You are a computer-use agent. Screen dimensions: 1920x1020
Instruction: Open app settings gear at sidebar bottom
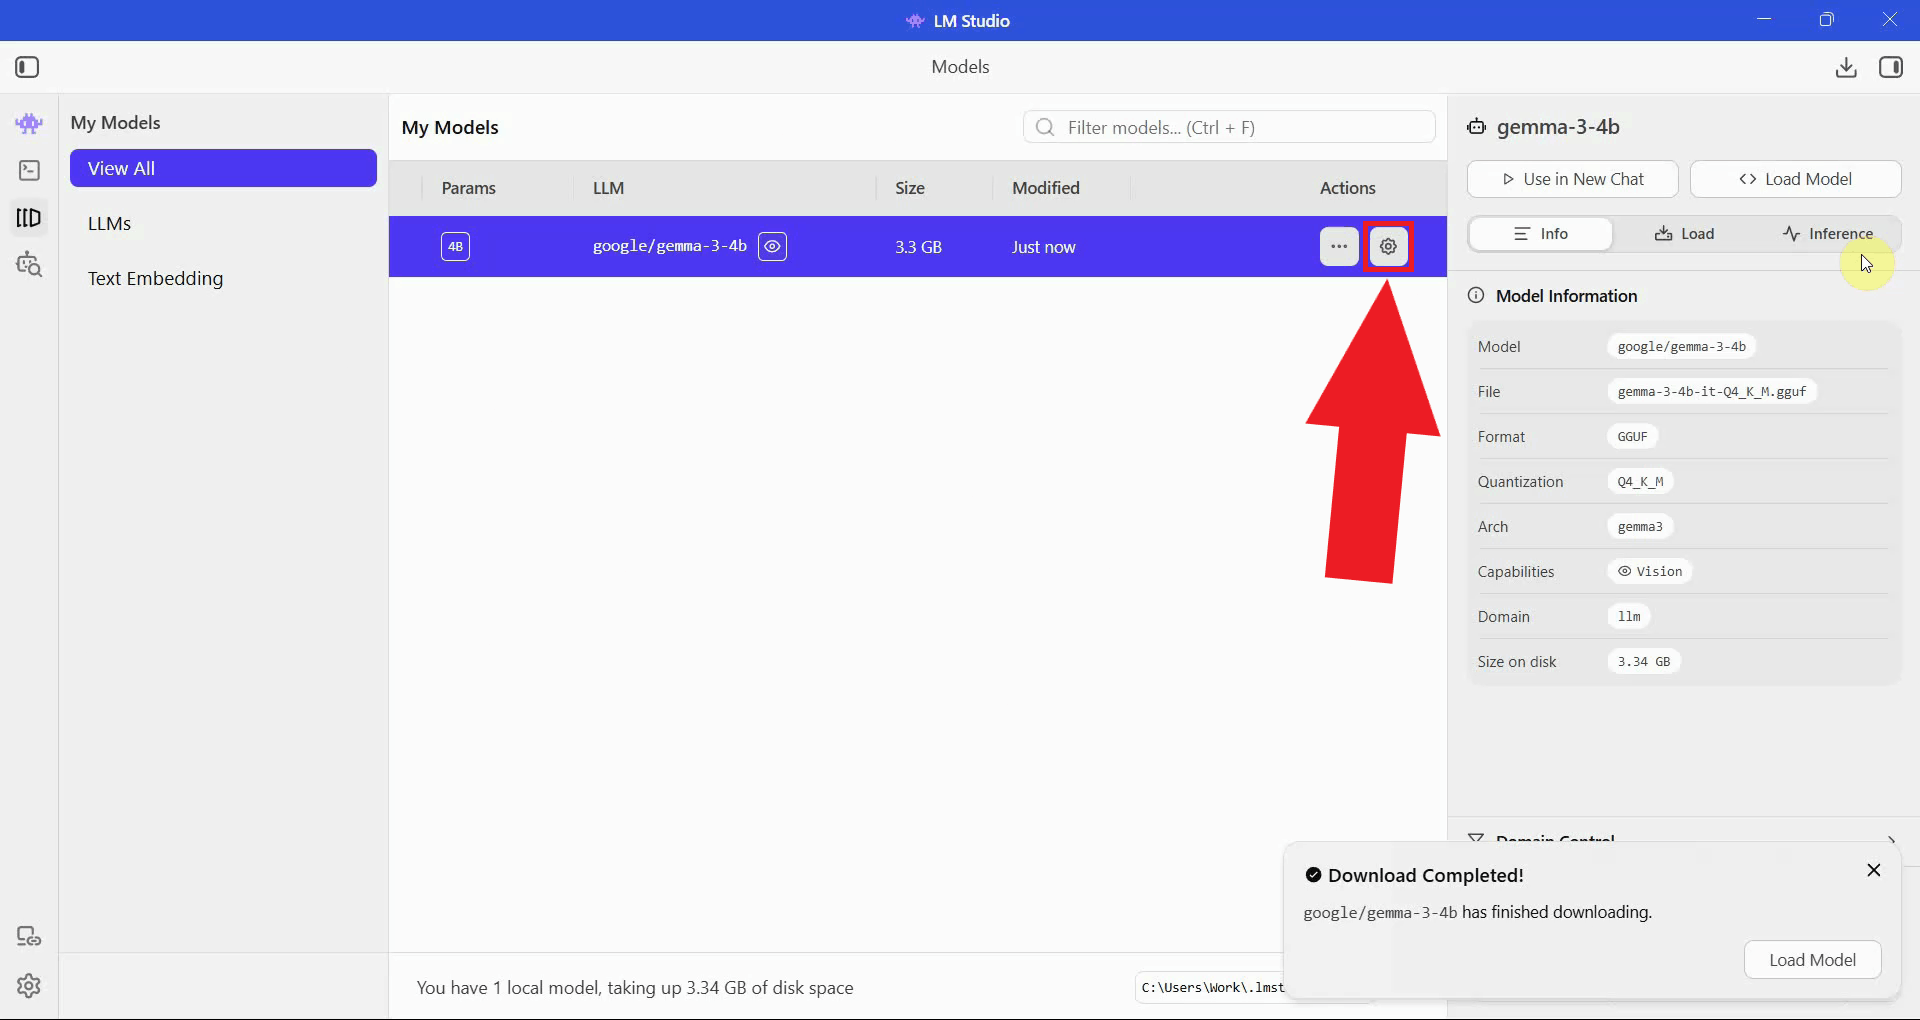[29, 987]
